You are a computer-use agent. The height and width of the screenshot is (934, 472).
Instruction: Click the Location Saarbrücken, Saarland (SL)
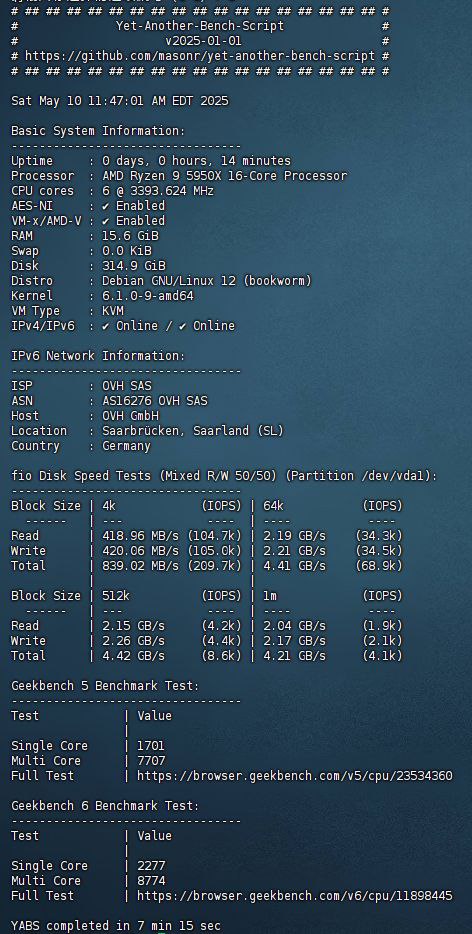click(x=193, y=431)
